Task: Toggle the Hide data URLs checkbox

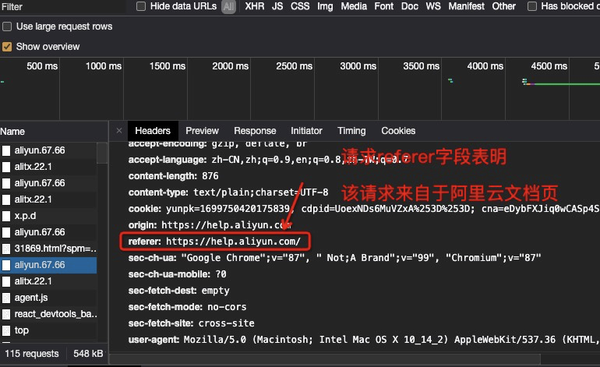Action: click(141, 6)
